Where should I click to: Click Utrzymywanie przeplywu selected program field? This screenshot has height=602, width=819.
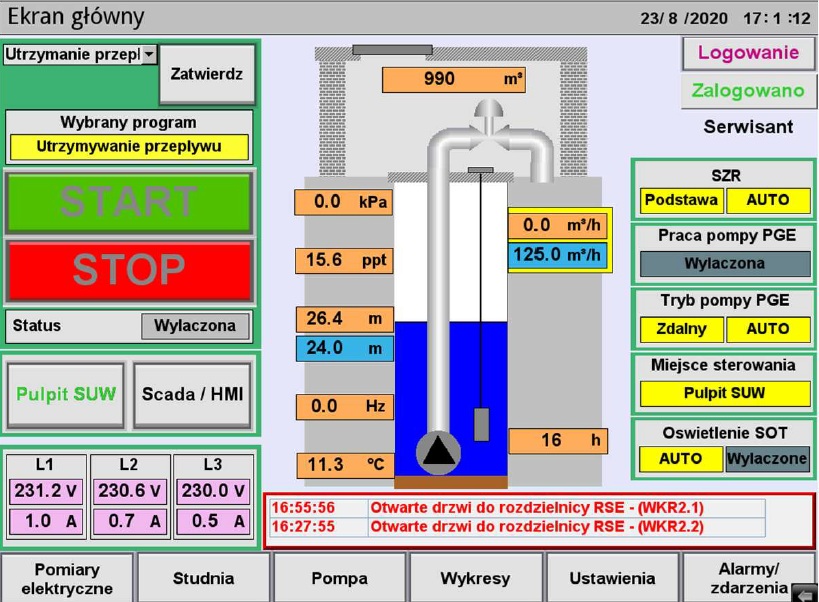(x=128, y=147)
